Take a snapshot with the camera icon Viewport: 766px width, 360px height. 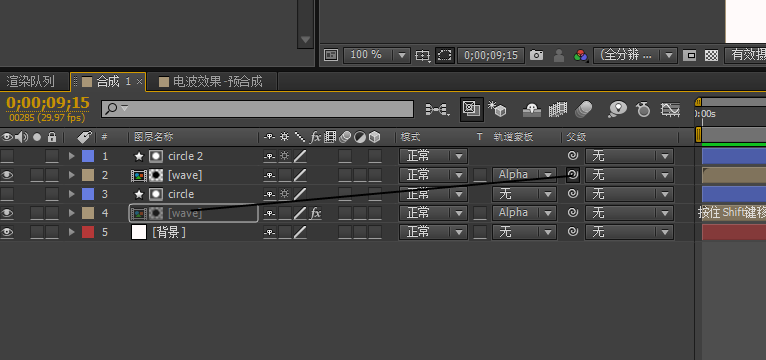coord(536,55)
